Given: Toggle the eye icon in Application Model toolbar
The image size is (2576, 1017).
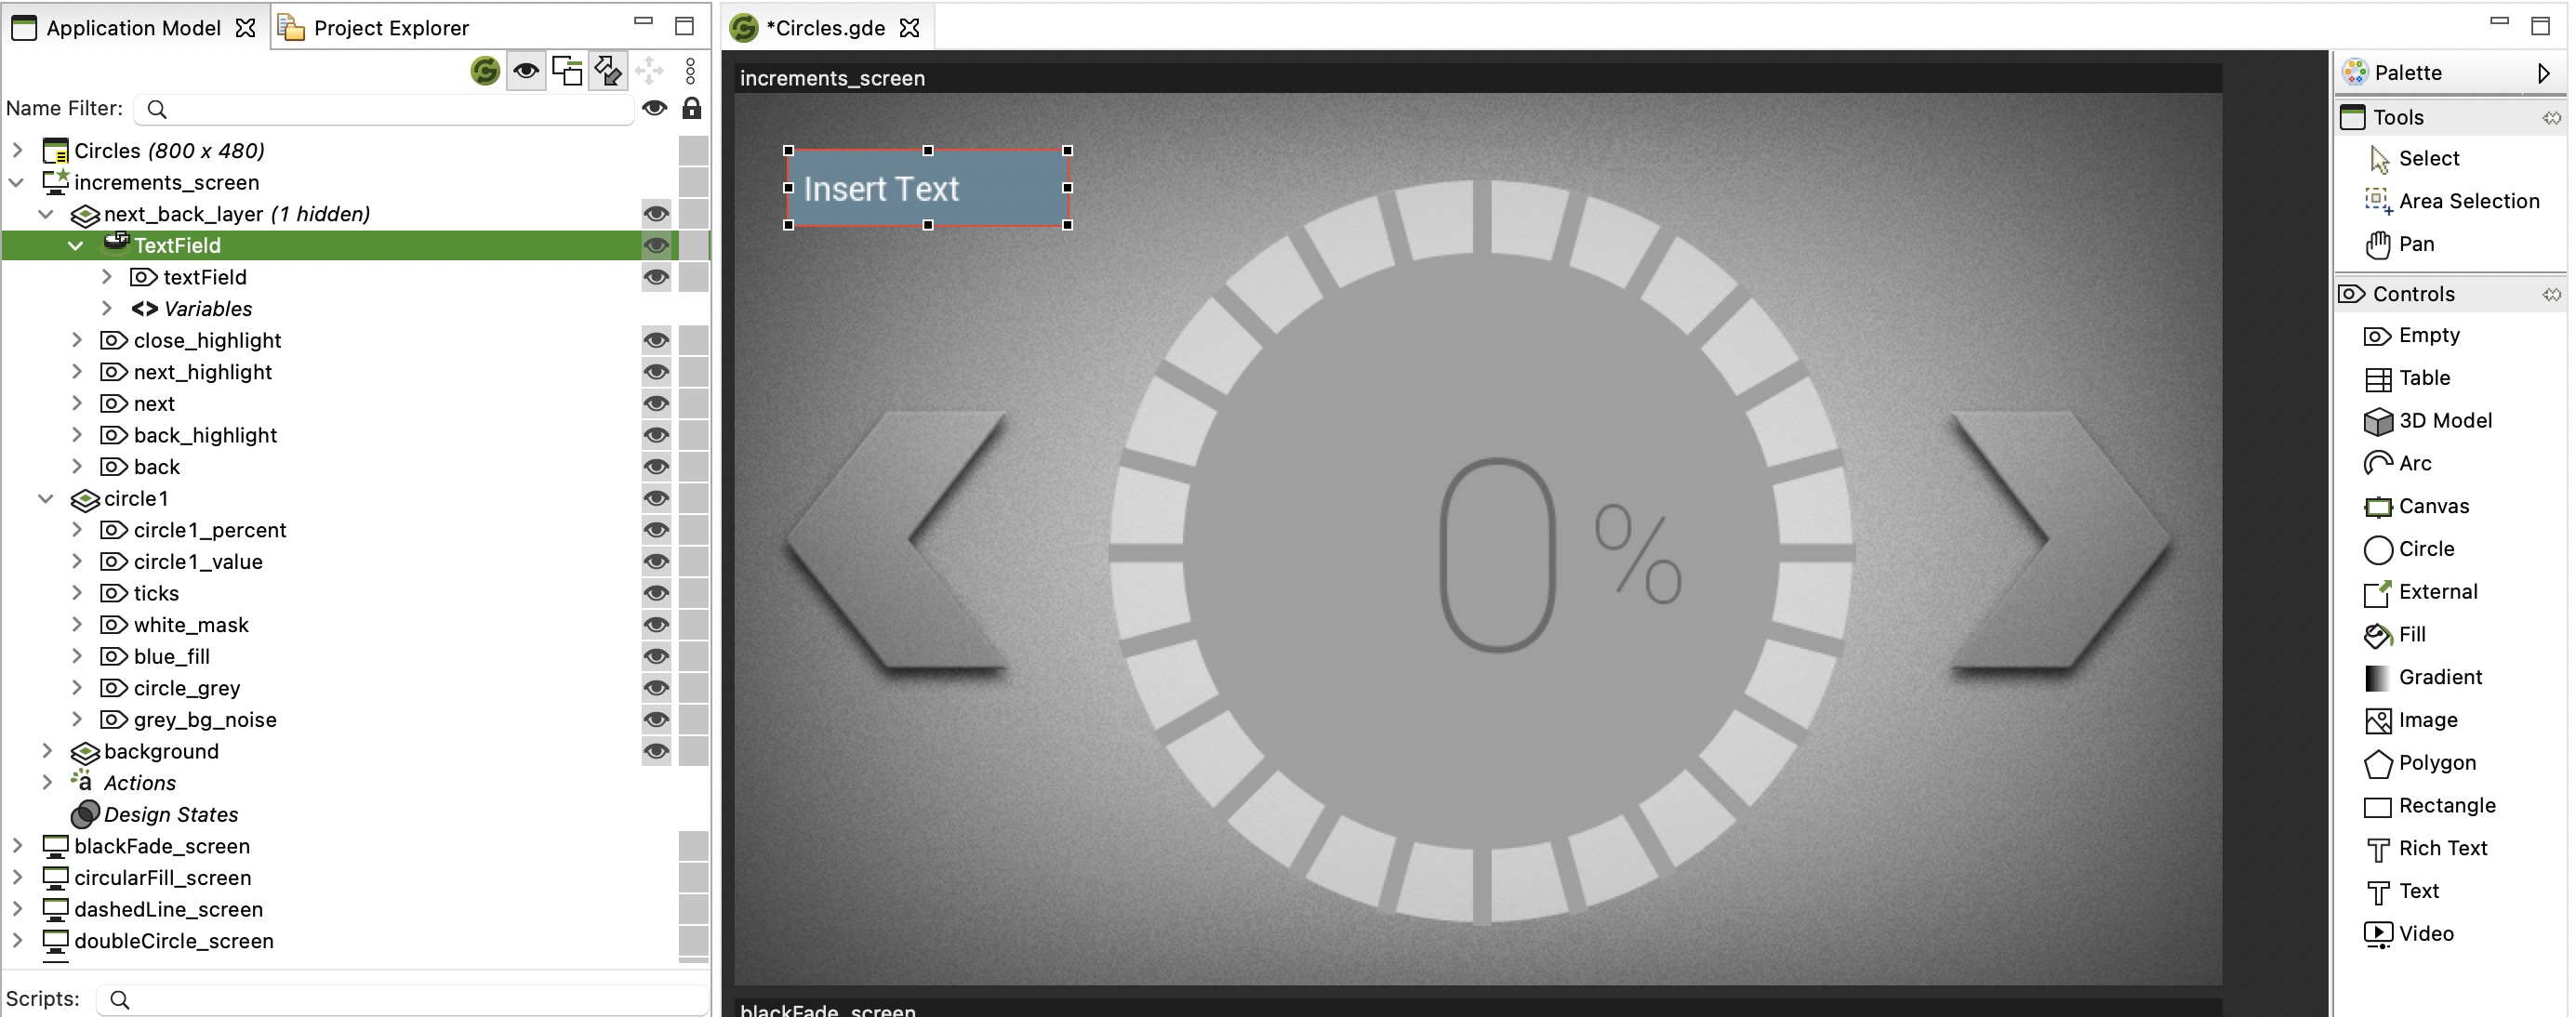Looking at the screenshot, I should pyautogui.click(x=526, y=71).
